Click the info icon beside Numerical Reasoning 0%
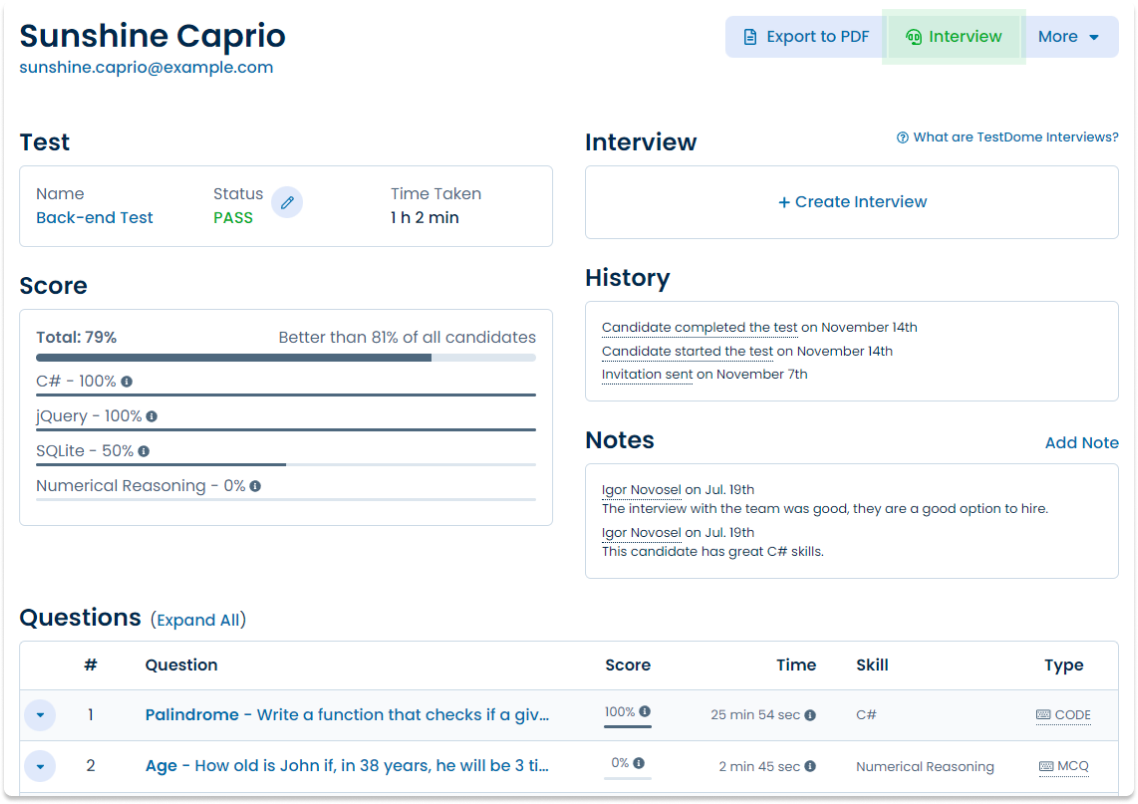This screenshot has height=804, width=1138. (x=254, y=486)
